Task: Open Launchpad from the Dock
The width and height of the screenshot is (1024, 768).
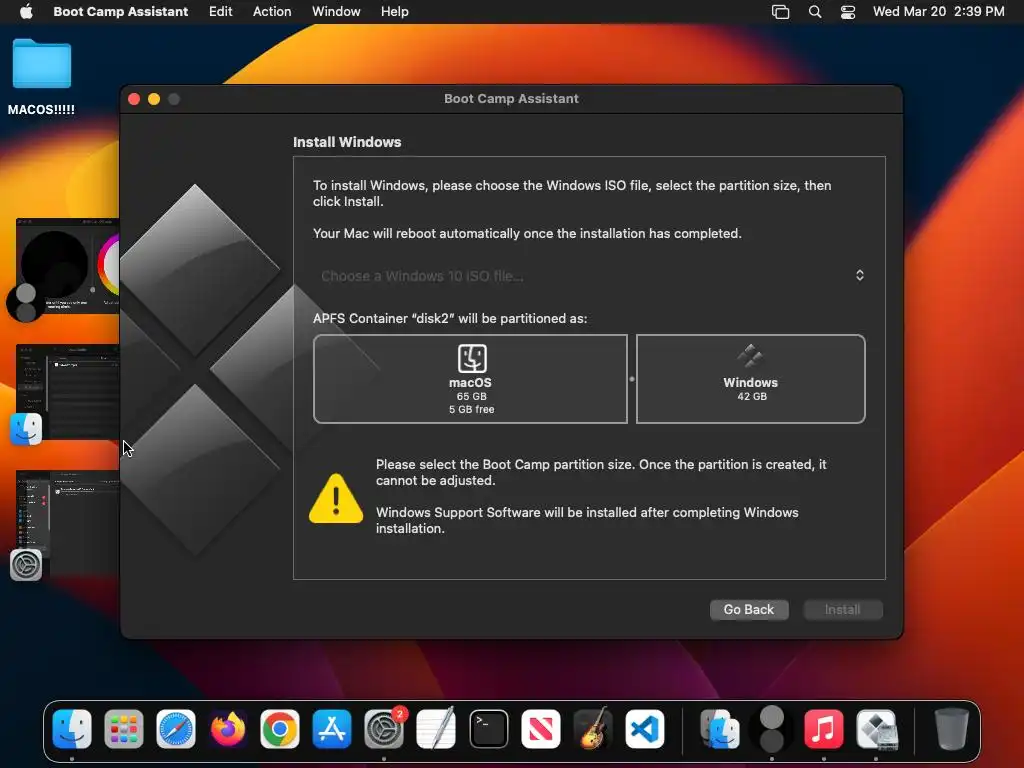Action: coord(123,728)
